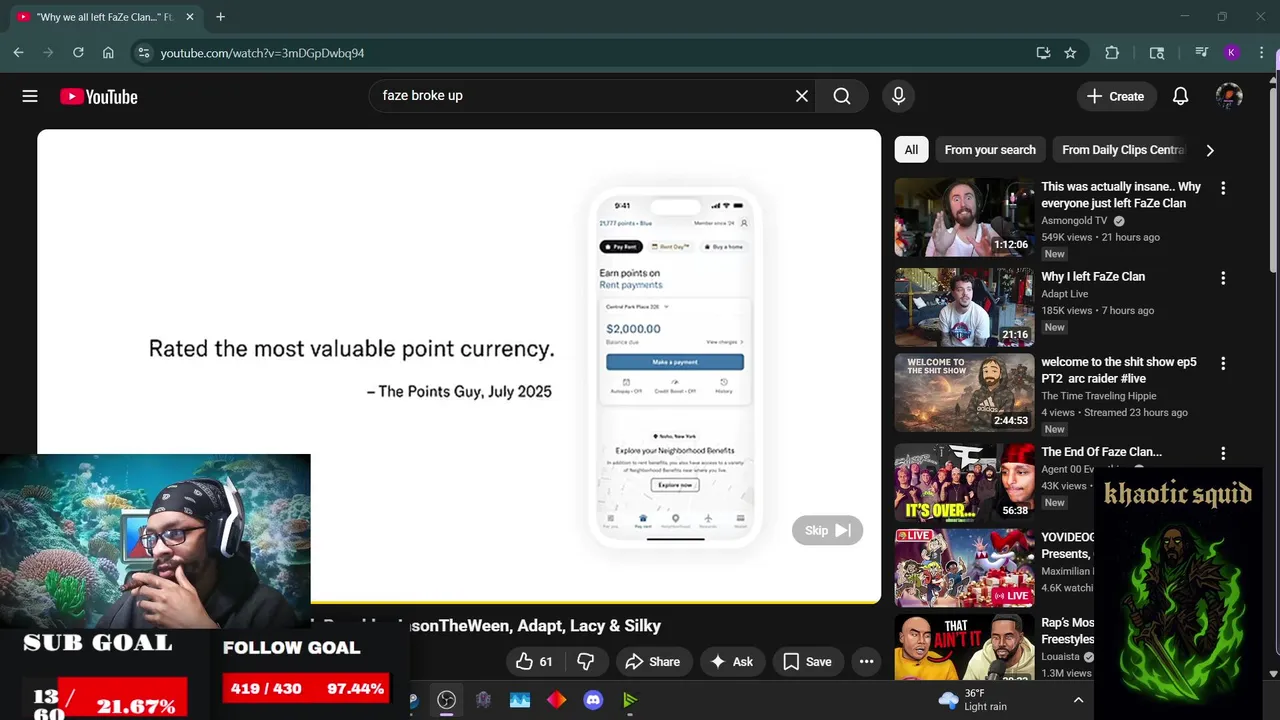
Task: Click the youtube.com address bar URL
Action: coord(262,53)
